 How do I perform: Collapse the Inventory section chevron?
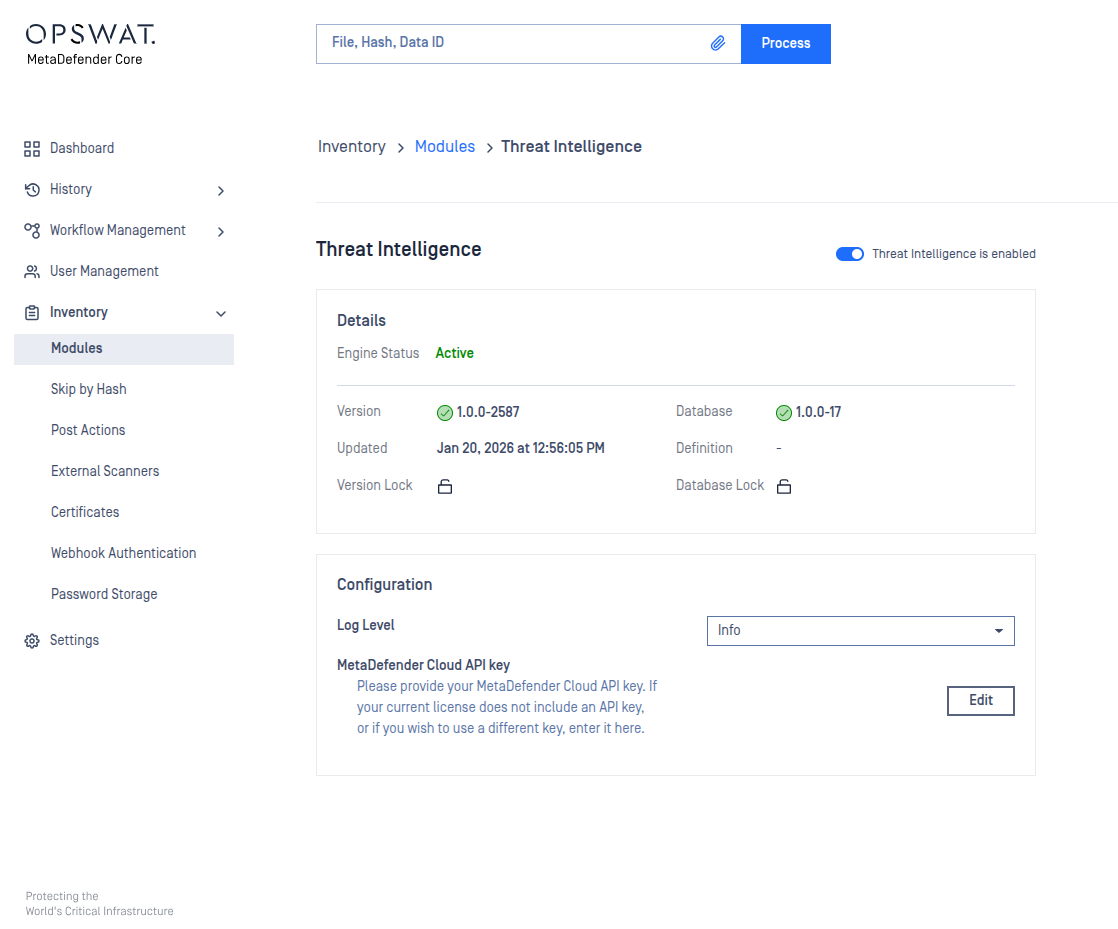[221, 313]
